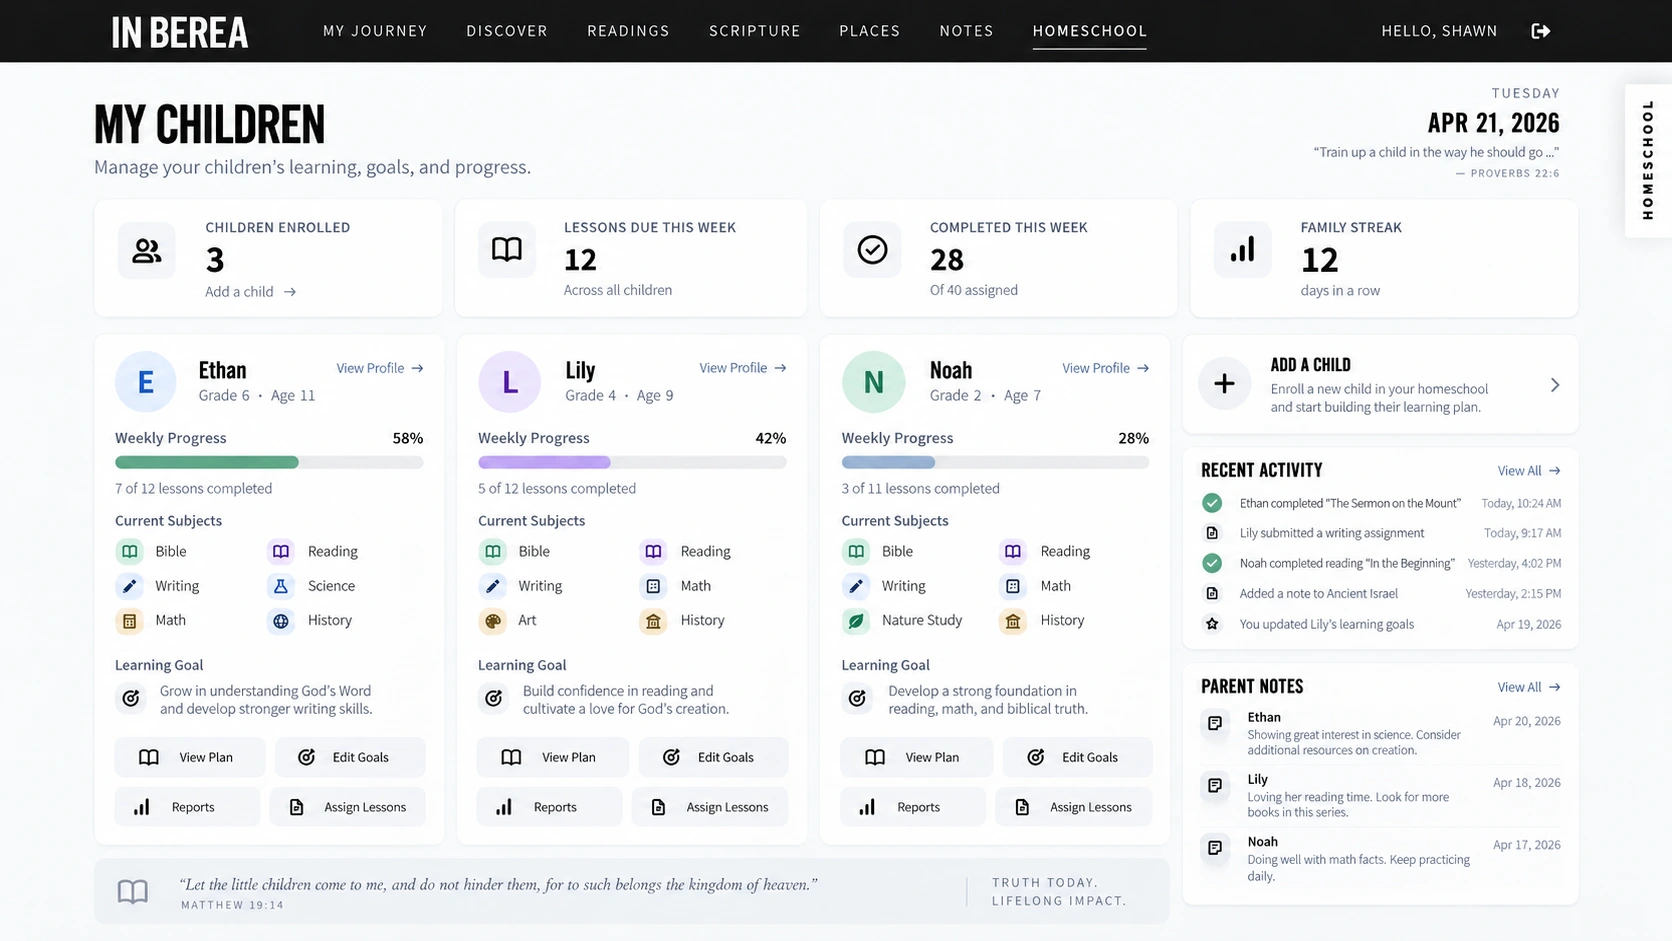Image resolution: width=1672 pixels, height=941 pixels.
Task: Click Assign Lessons on Lily's card
Action: click(710, 807)
